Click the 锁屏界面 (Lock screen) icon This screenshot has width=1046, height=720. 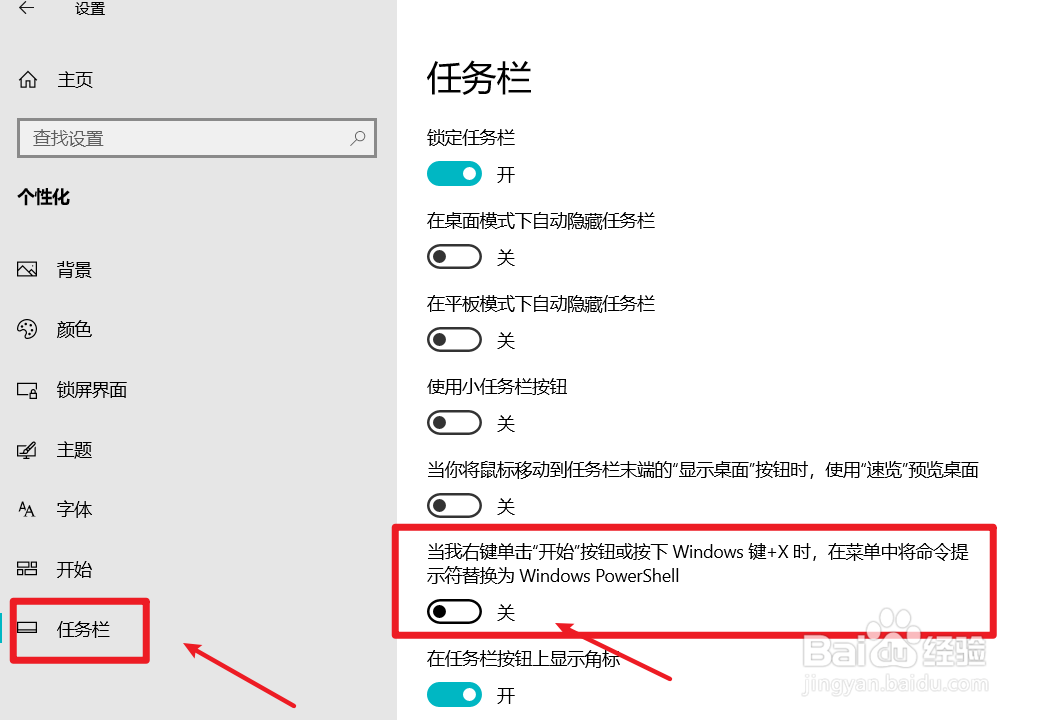(x=28, y=390)
